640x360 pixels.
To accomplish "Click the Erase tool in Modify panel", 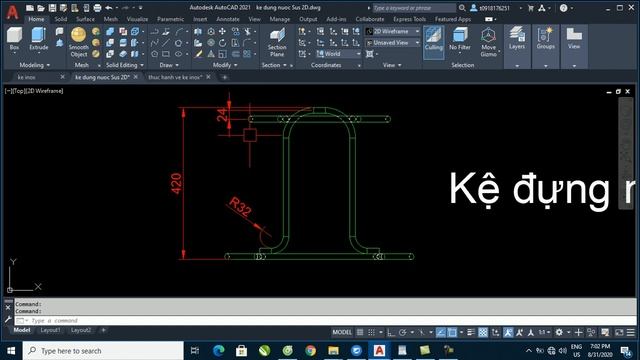I will [x=198, y=54].
